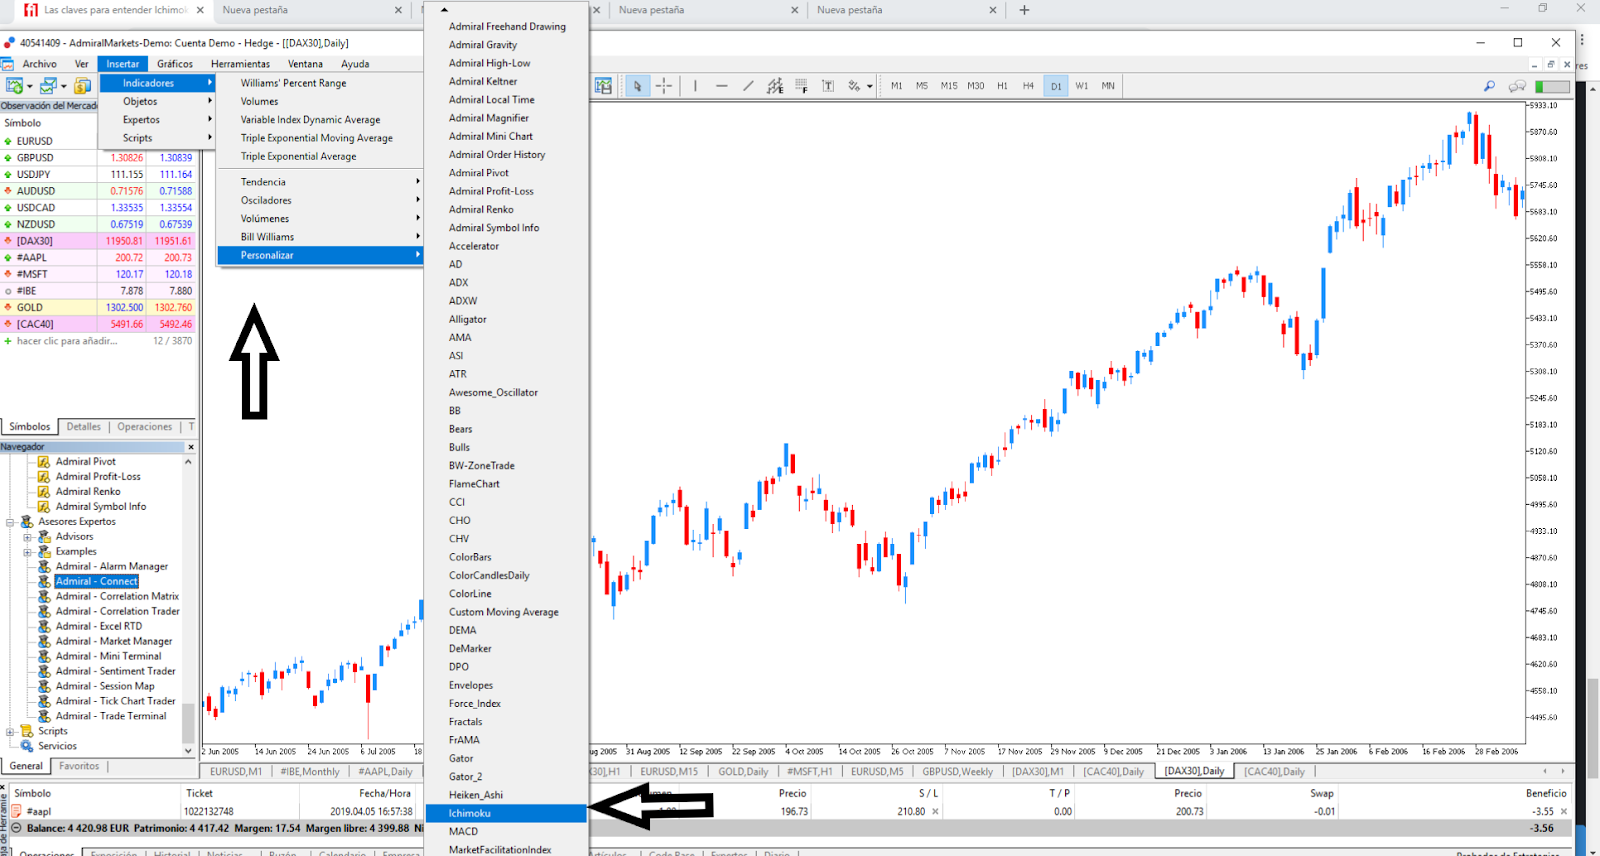Select the trendline drawing tool

748,86
